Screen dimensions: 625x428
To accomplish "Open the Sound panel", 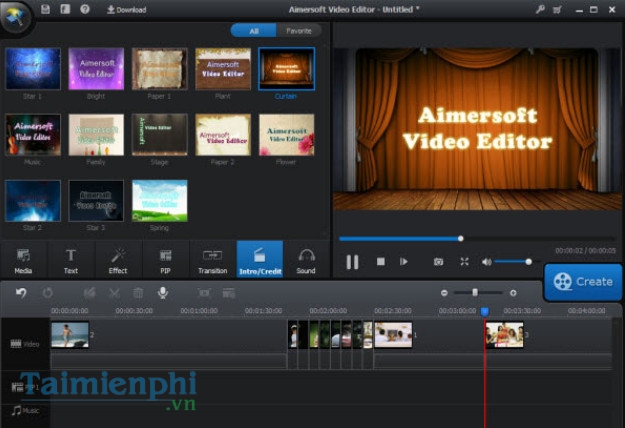I will click(306, 260).
